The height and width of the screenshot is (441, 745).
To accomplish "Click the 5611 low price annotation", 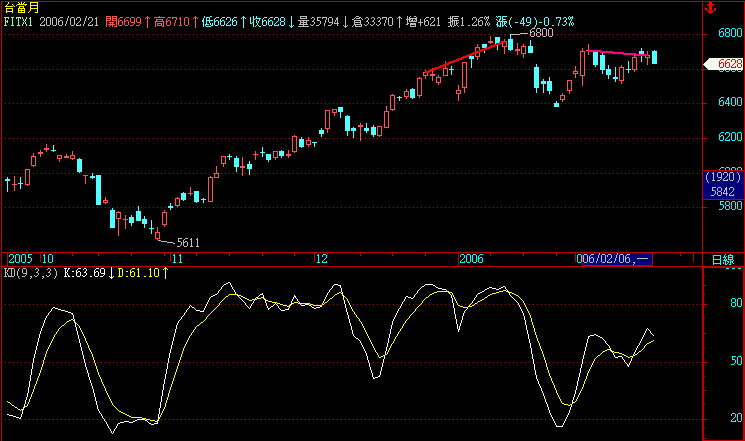I will pos(187,243).
